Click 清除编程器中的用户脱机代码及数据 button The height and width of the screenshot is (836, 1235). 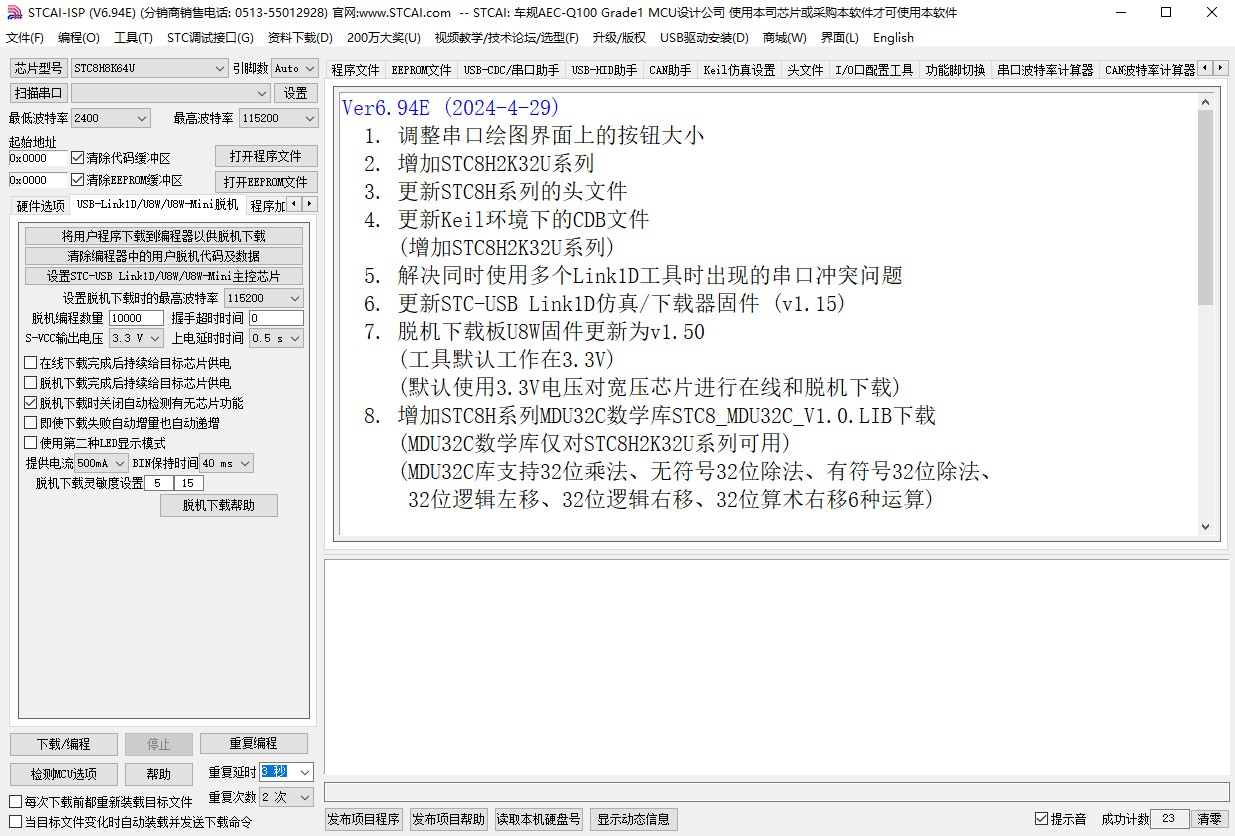pyautogui.click(x=164, y=256)
